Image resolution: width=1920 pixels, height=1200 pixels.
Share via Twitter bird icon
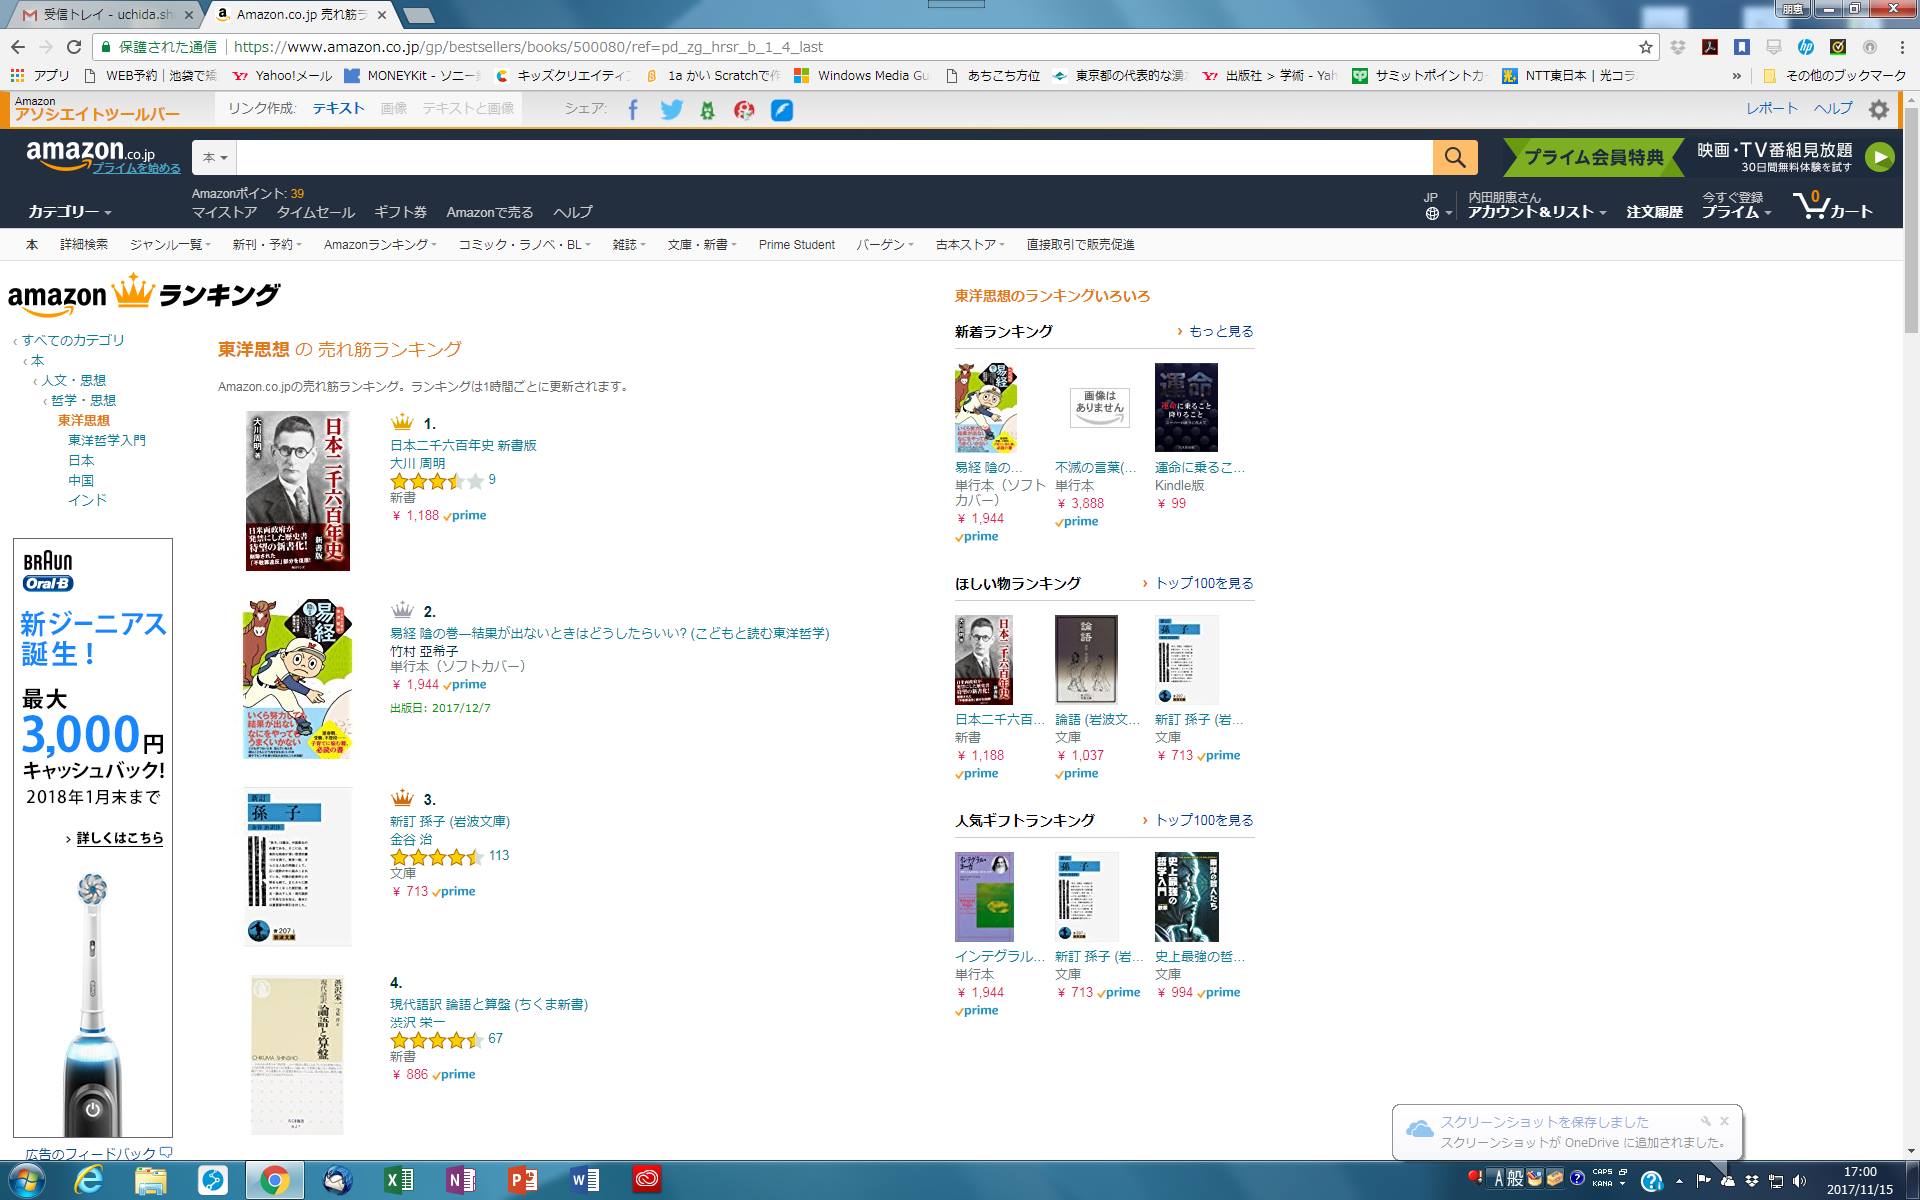pos(671,110)
